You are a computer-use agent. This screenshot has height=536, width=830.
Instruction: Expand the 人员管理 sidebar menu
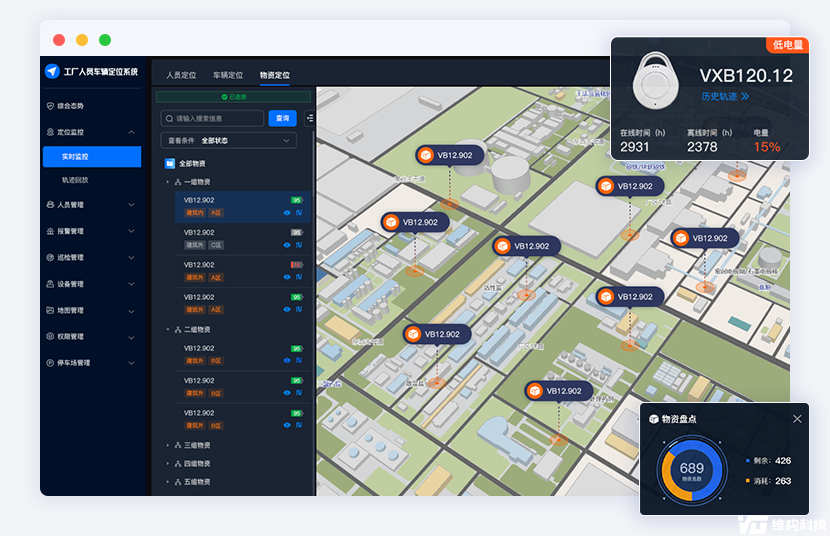point(131,205)
